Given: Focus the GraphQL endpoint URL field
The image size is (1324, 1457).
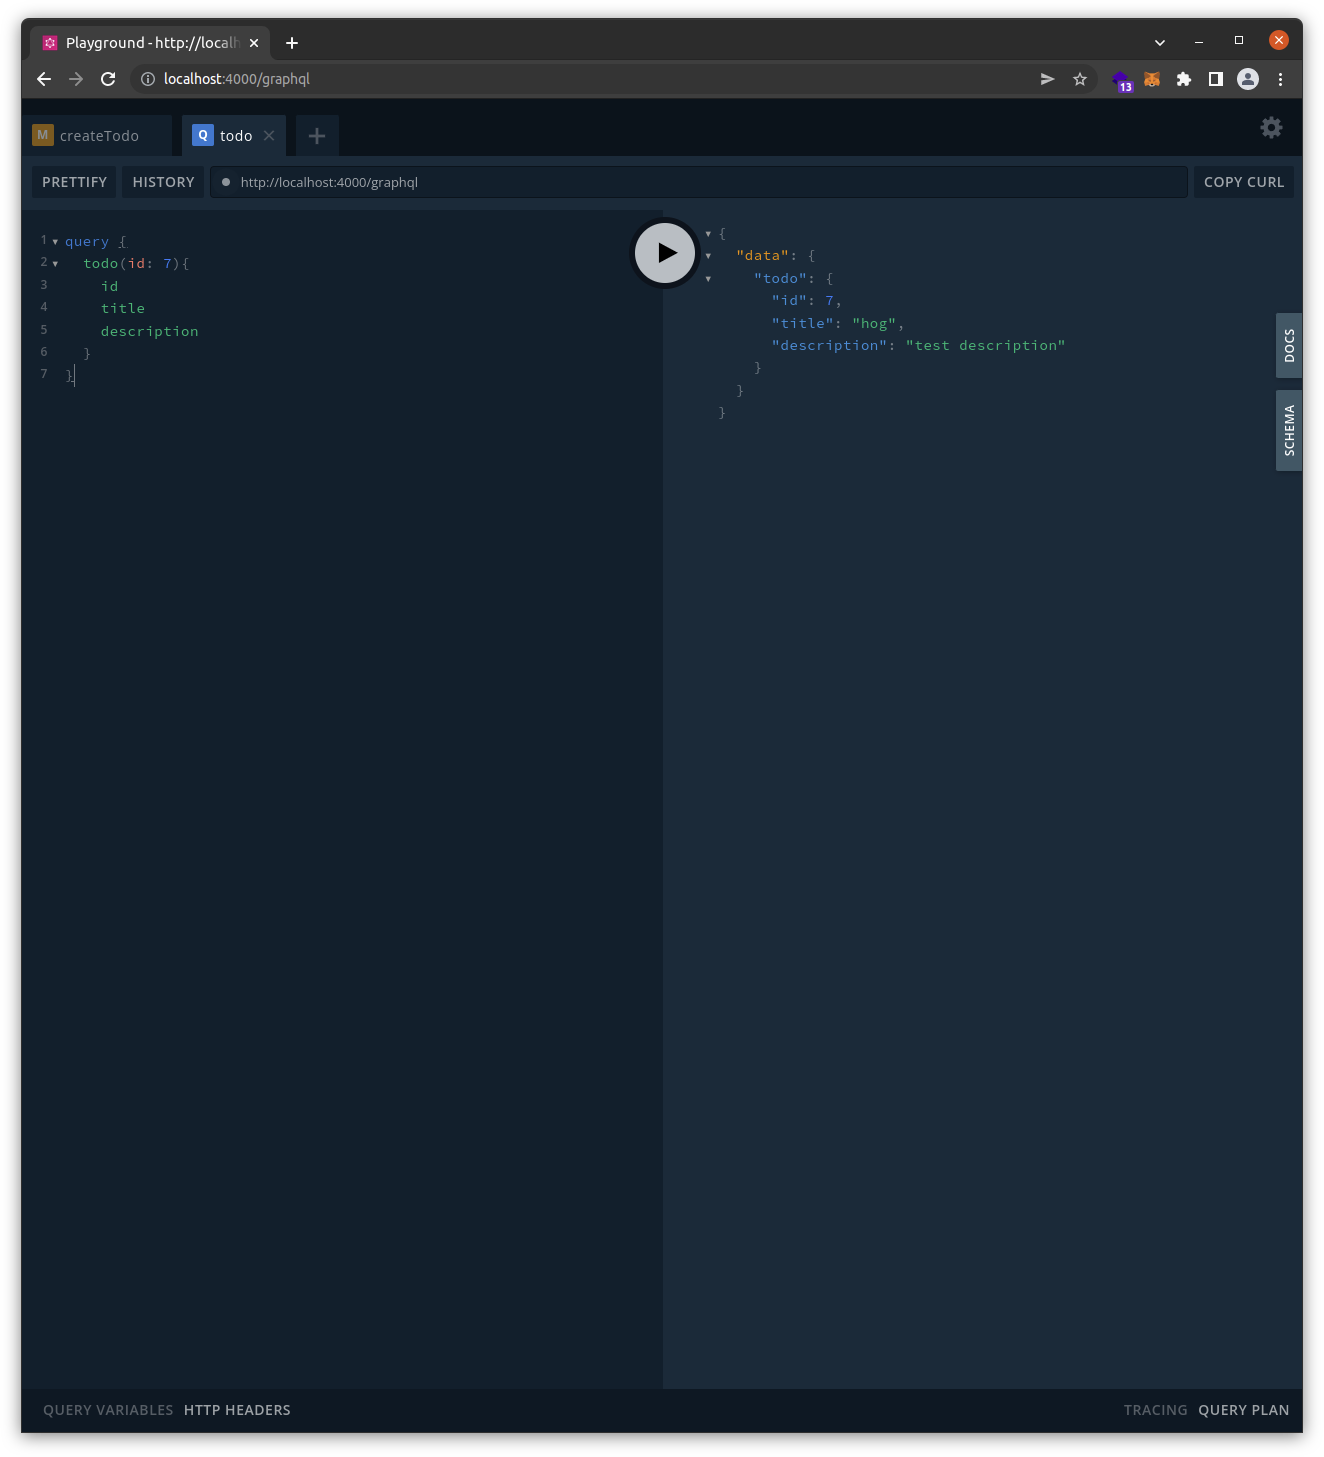Looking at the screenshot, I should (698, 182).
